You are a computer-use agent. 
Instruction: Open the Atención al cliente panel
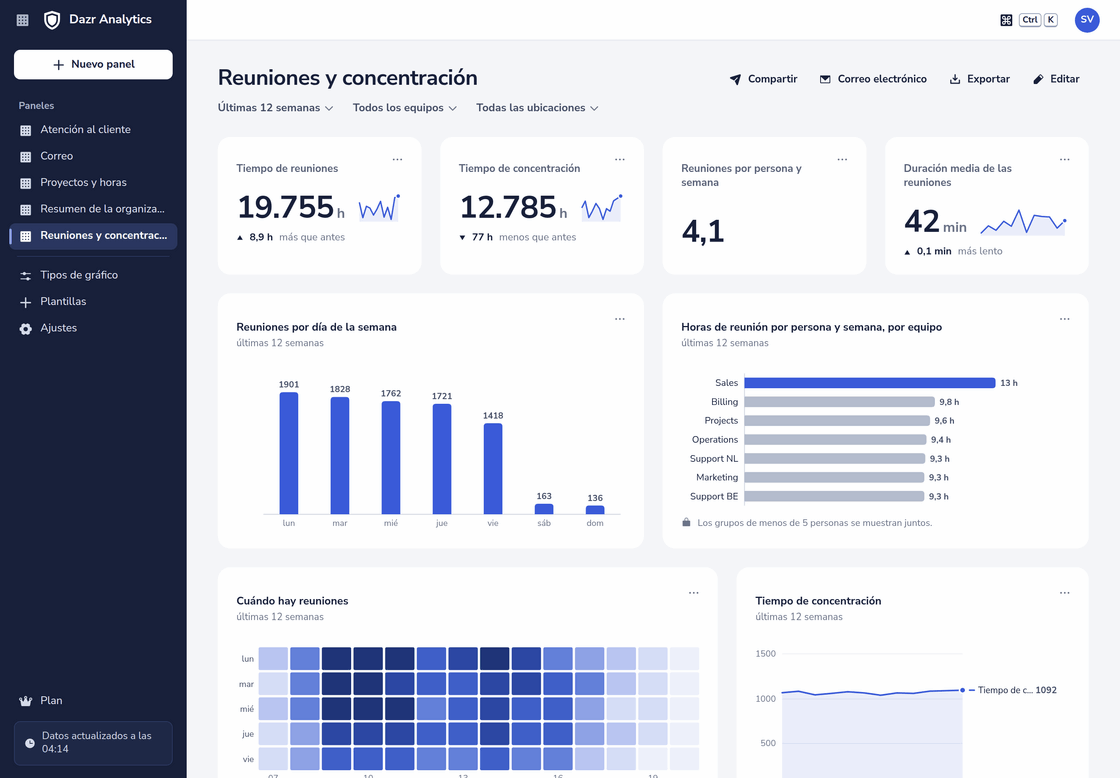[93, 130]
